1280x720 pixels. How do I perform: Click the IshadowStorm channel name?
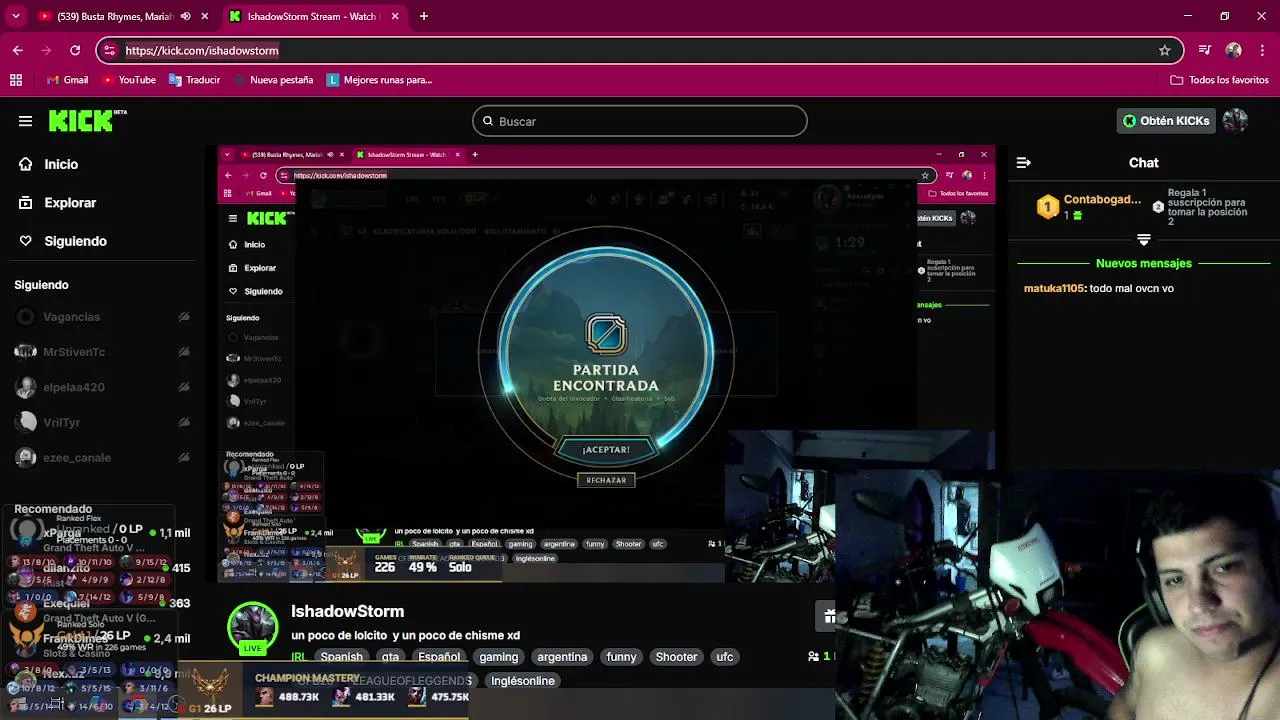tap(347, 611)
